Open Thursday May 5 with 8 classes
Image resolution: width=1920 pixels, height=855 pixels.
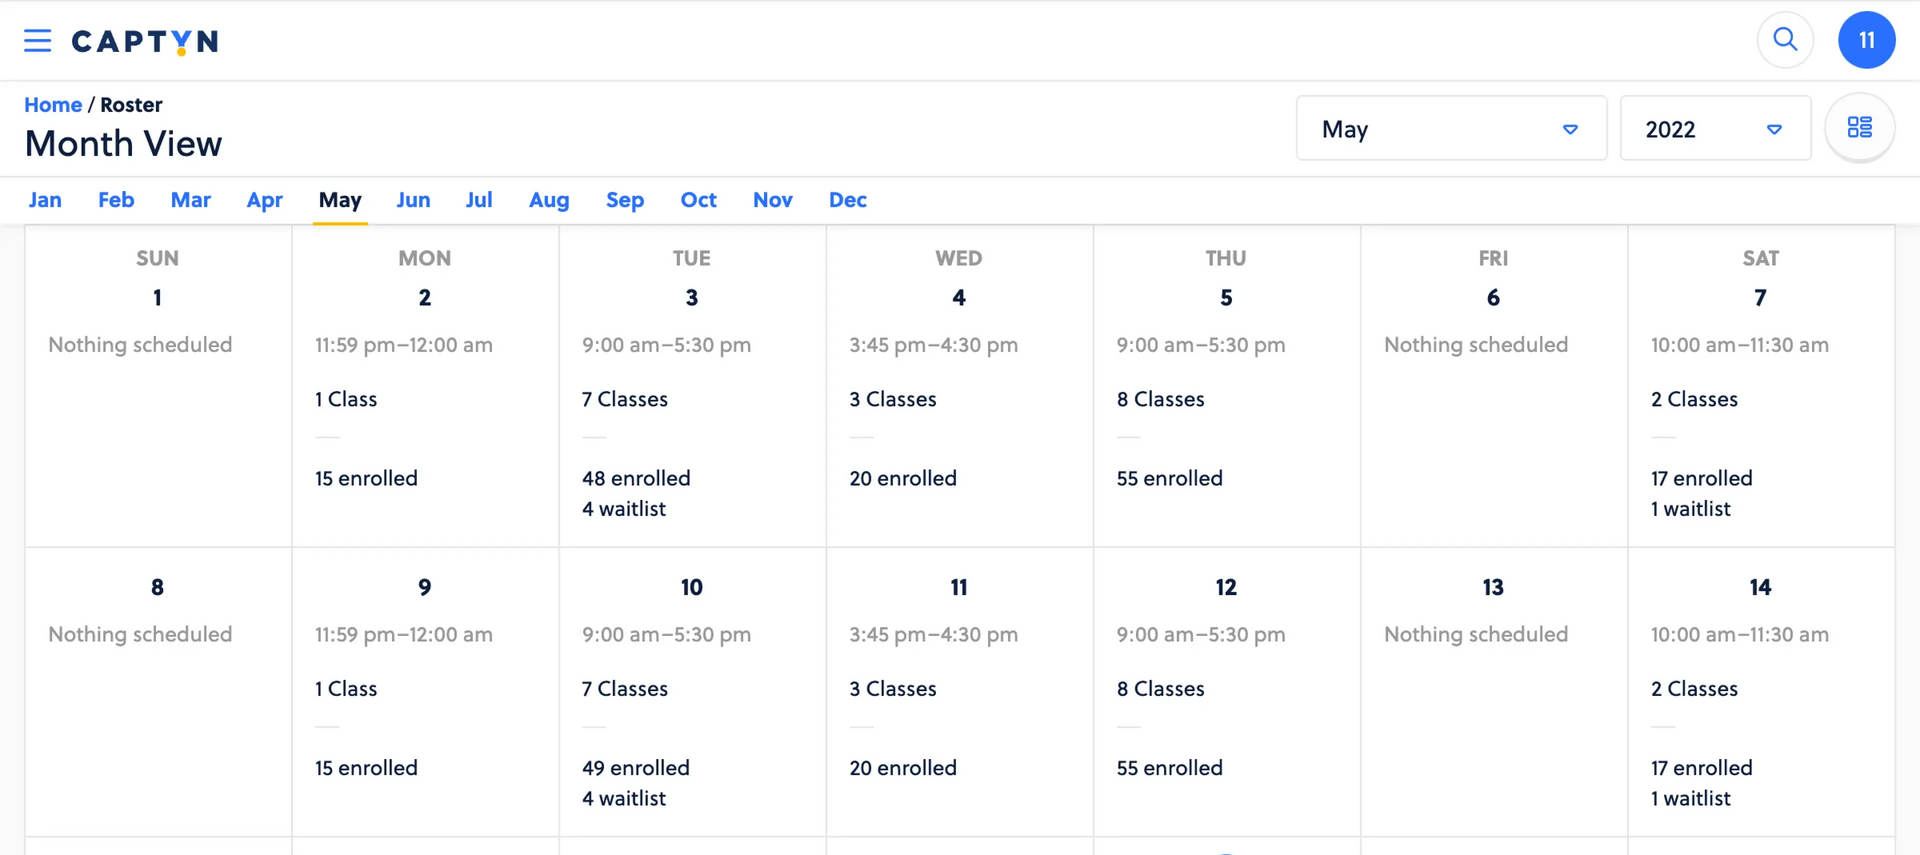pos(1226,400)
